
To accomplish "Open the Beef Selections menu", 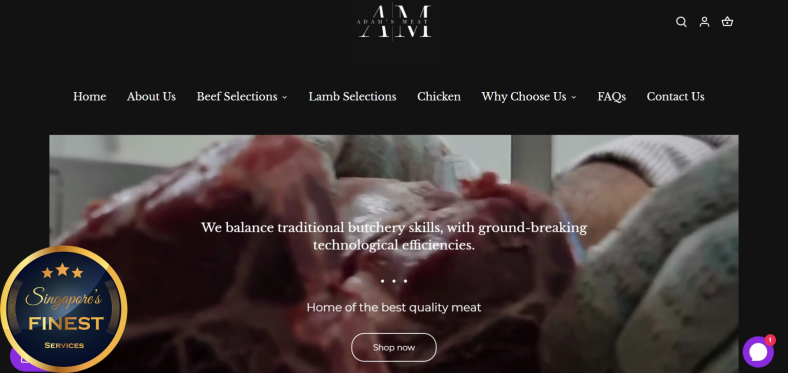I will coord(237,97).
